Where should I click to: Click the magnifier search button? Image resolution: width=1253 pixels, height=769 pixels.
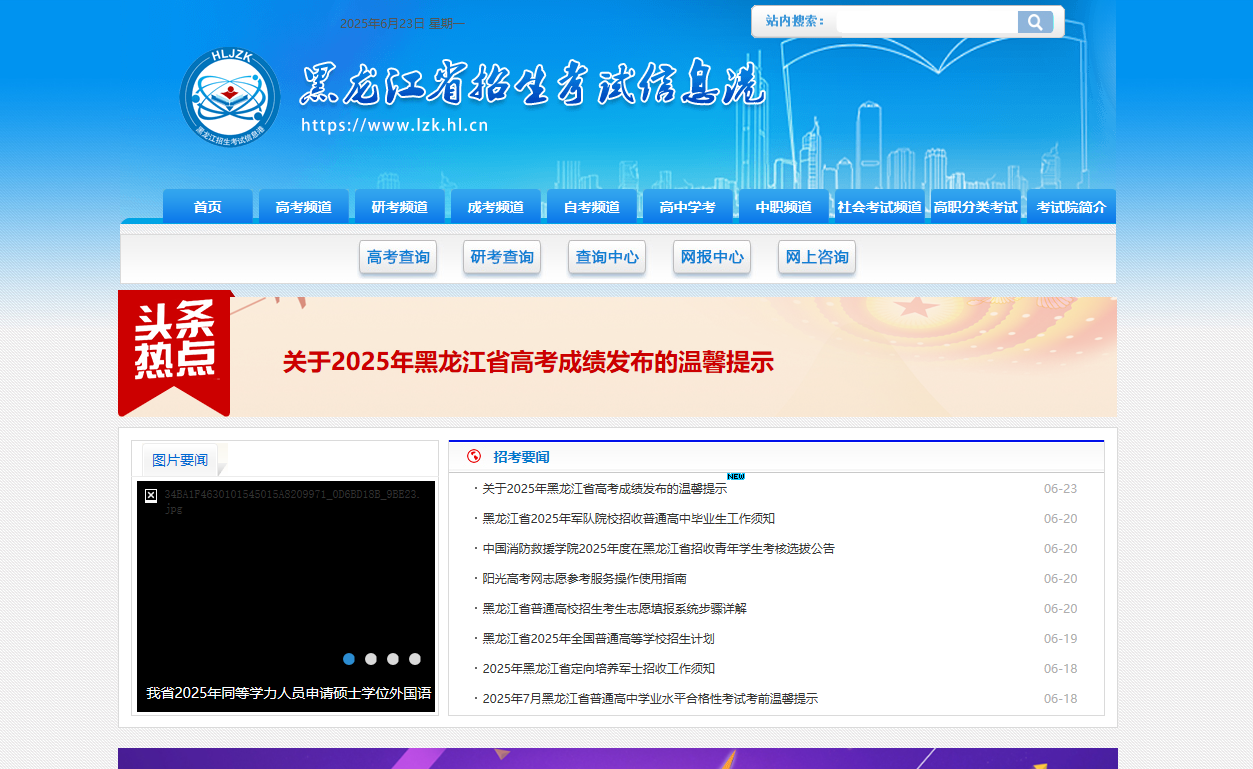coord(1035,22)
